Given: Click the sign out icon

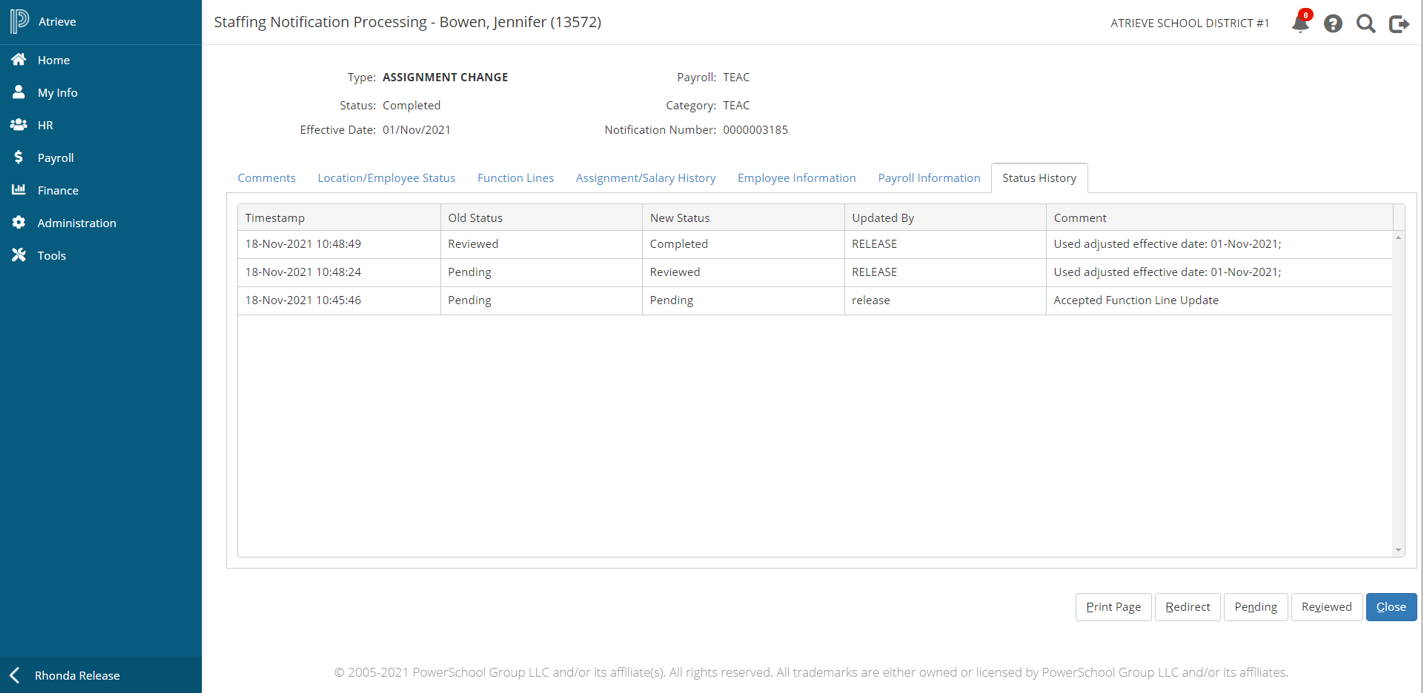Looking at the screenshot, I should 1399,23.
